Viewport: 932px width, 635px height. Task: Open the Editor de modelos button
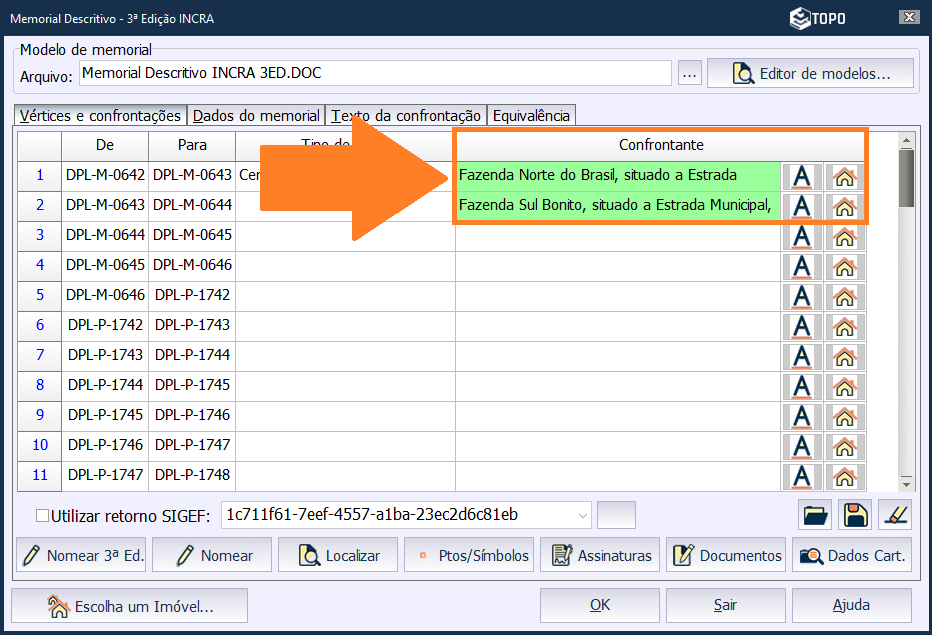[x=810, y=74]
